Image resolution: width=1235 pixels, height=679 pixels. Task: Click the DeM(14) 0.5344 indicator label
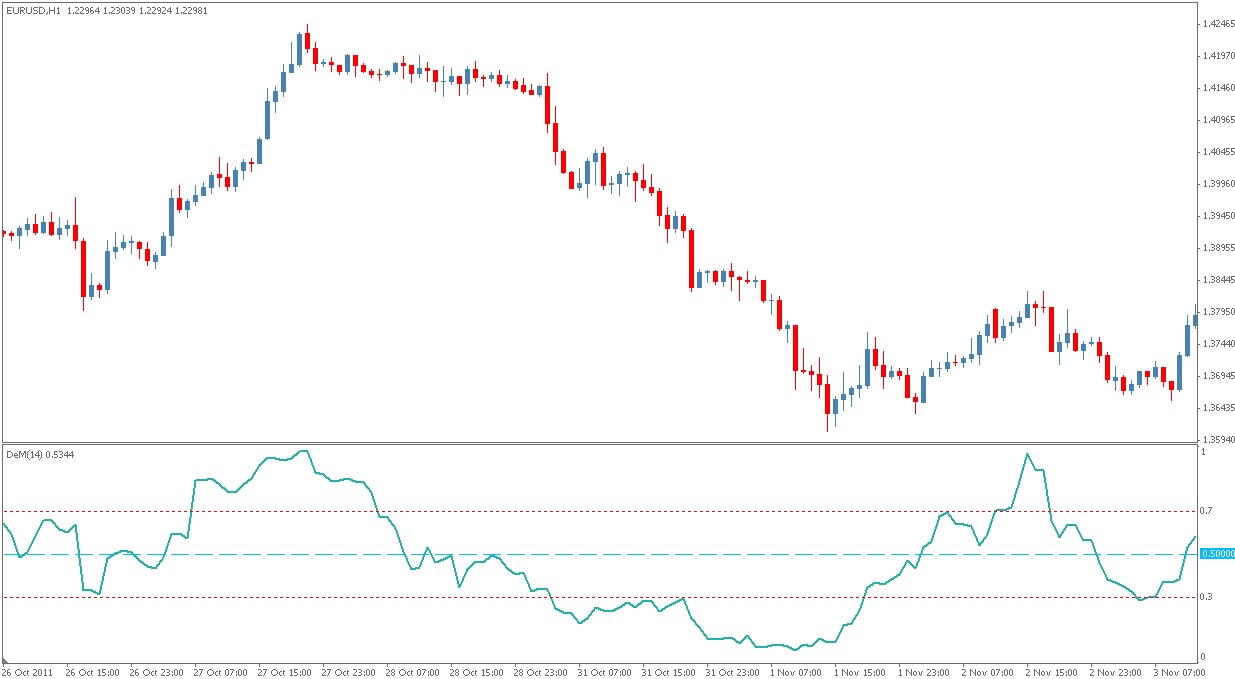click(x=39, y=454)
